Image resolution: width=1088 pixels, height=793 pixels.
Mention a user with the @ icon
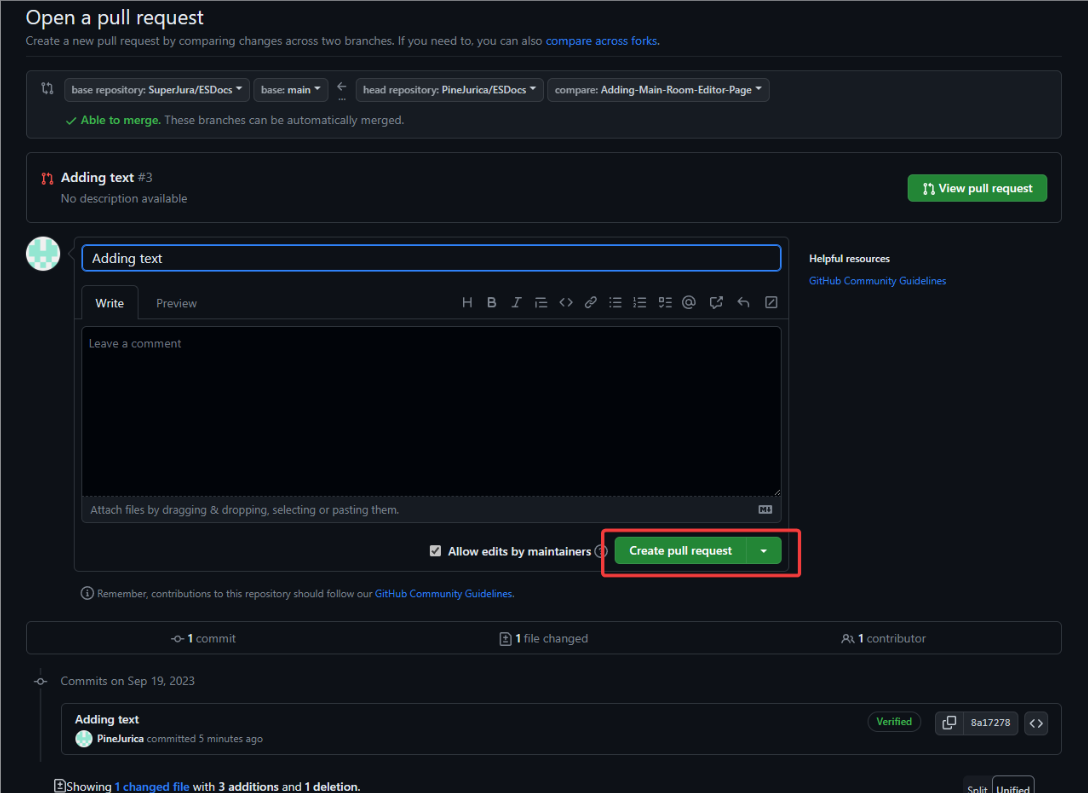689,303
